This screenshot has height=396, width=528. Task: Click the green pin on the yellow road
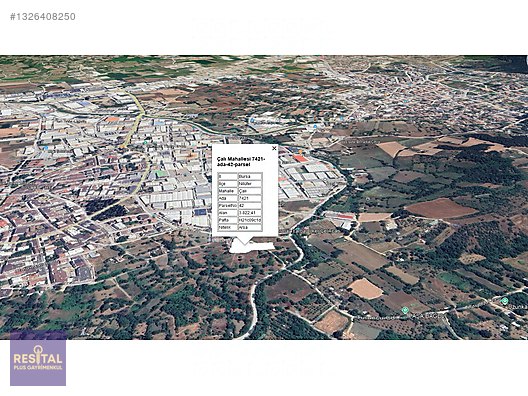[x=145, y=143]
